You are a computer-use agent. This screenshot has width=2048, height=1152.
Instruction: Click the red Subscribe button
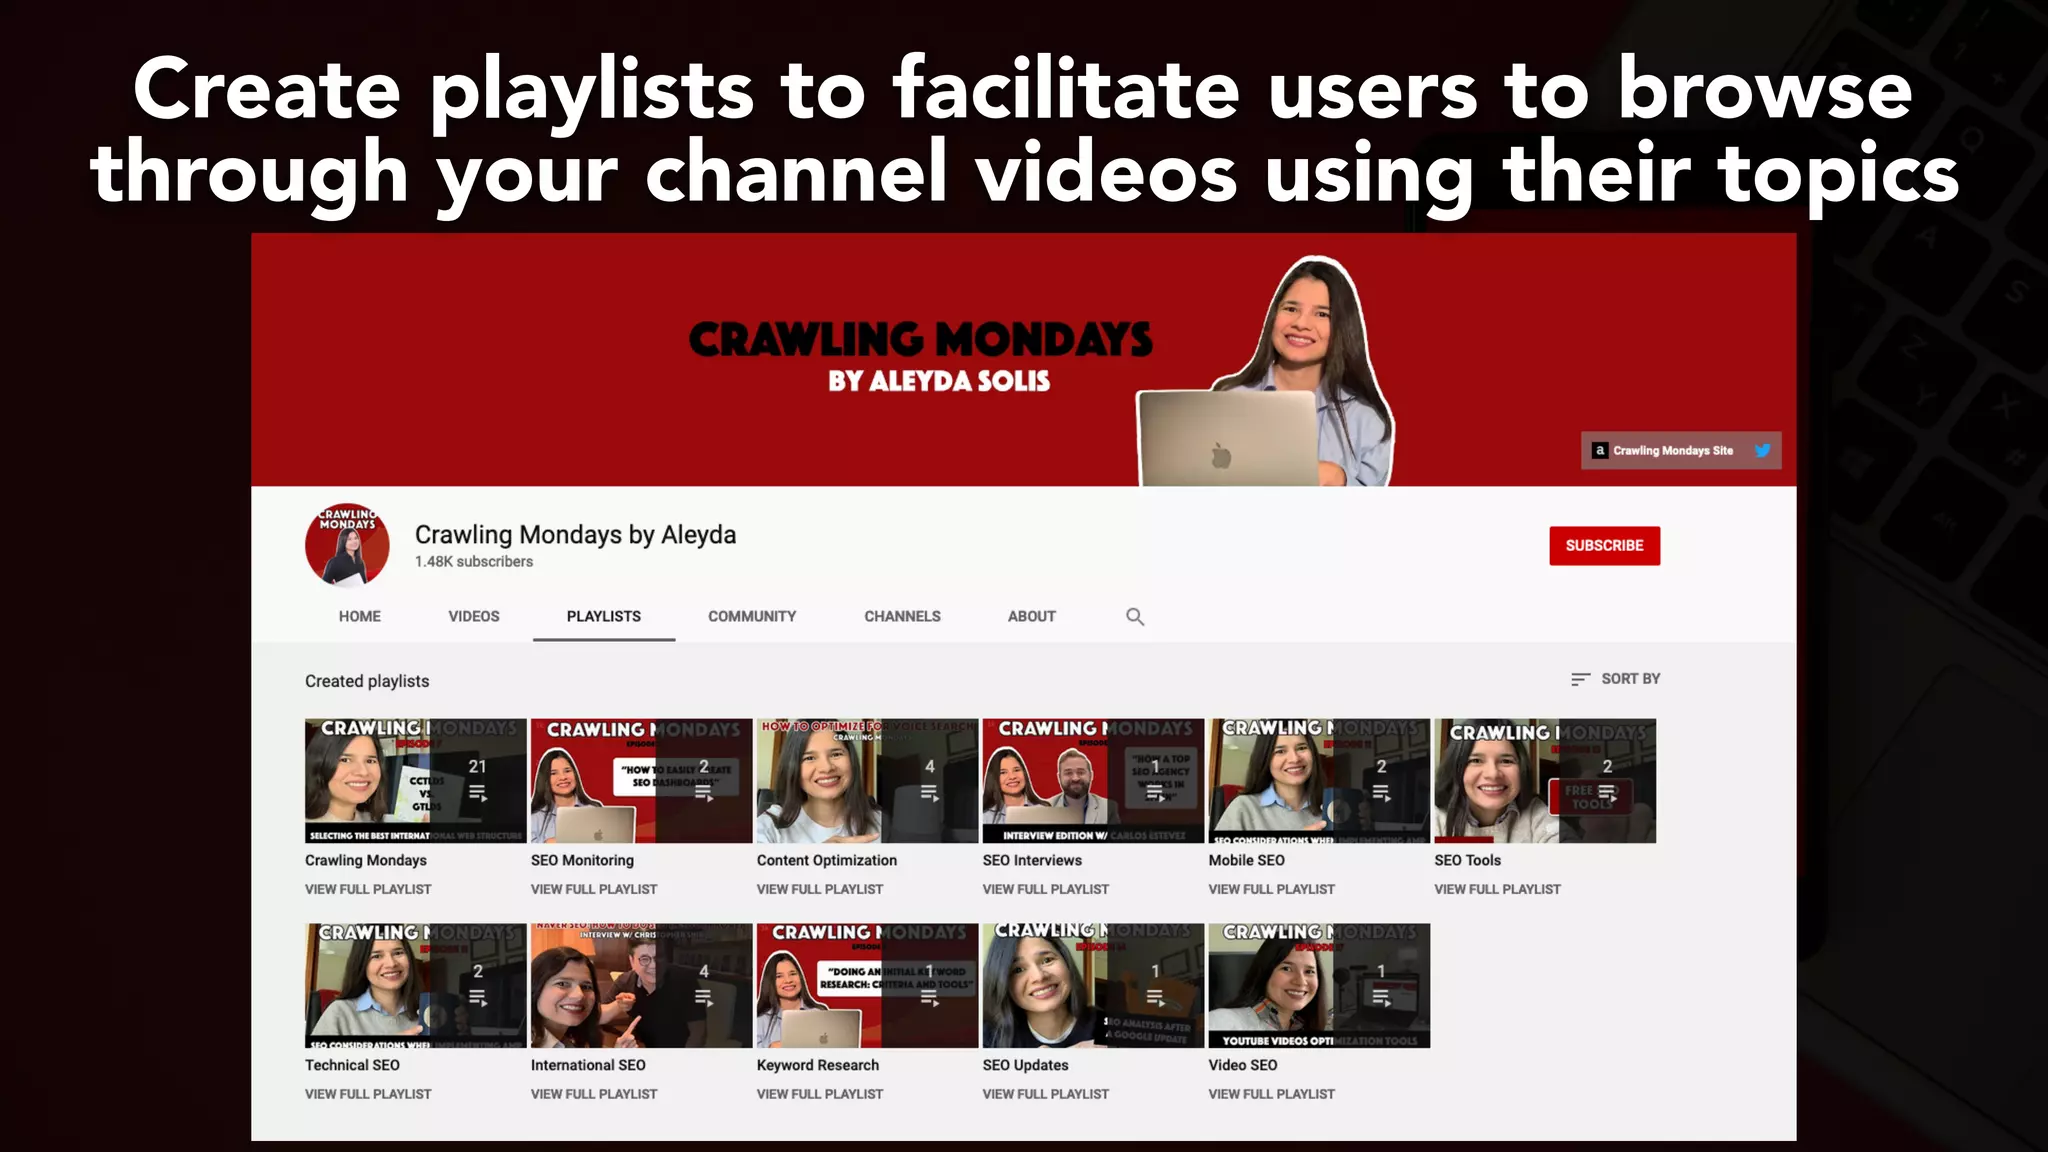tap(1604, 545)
